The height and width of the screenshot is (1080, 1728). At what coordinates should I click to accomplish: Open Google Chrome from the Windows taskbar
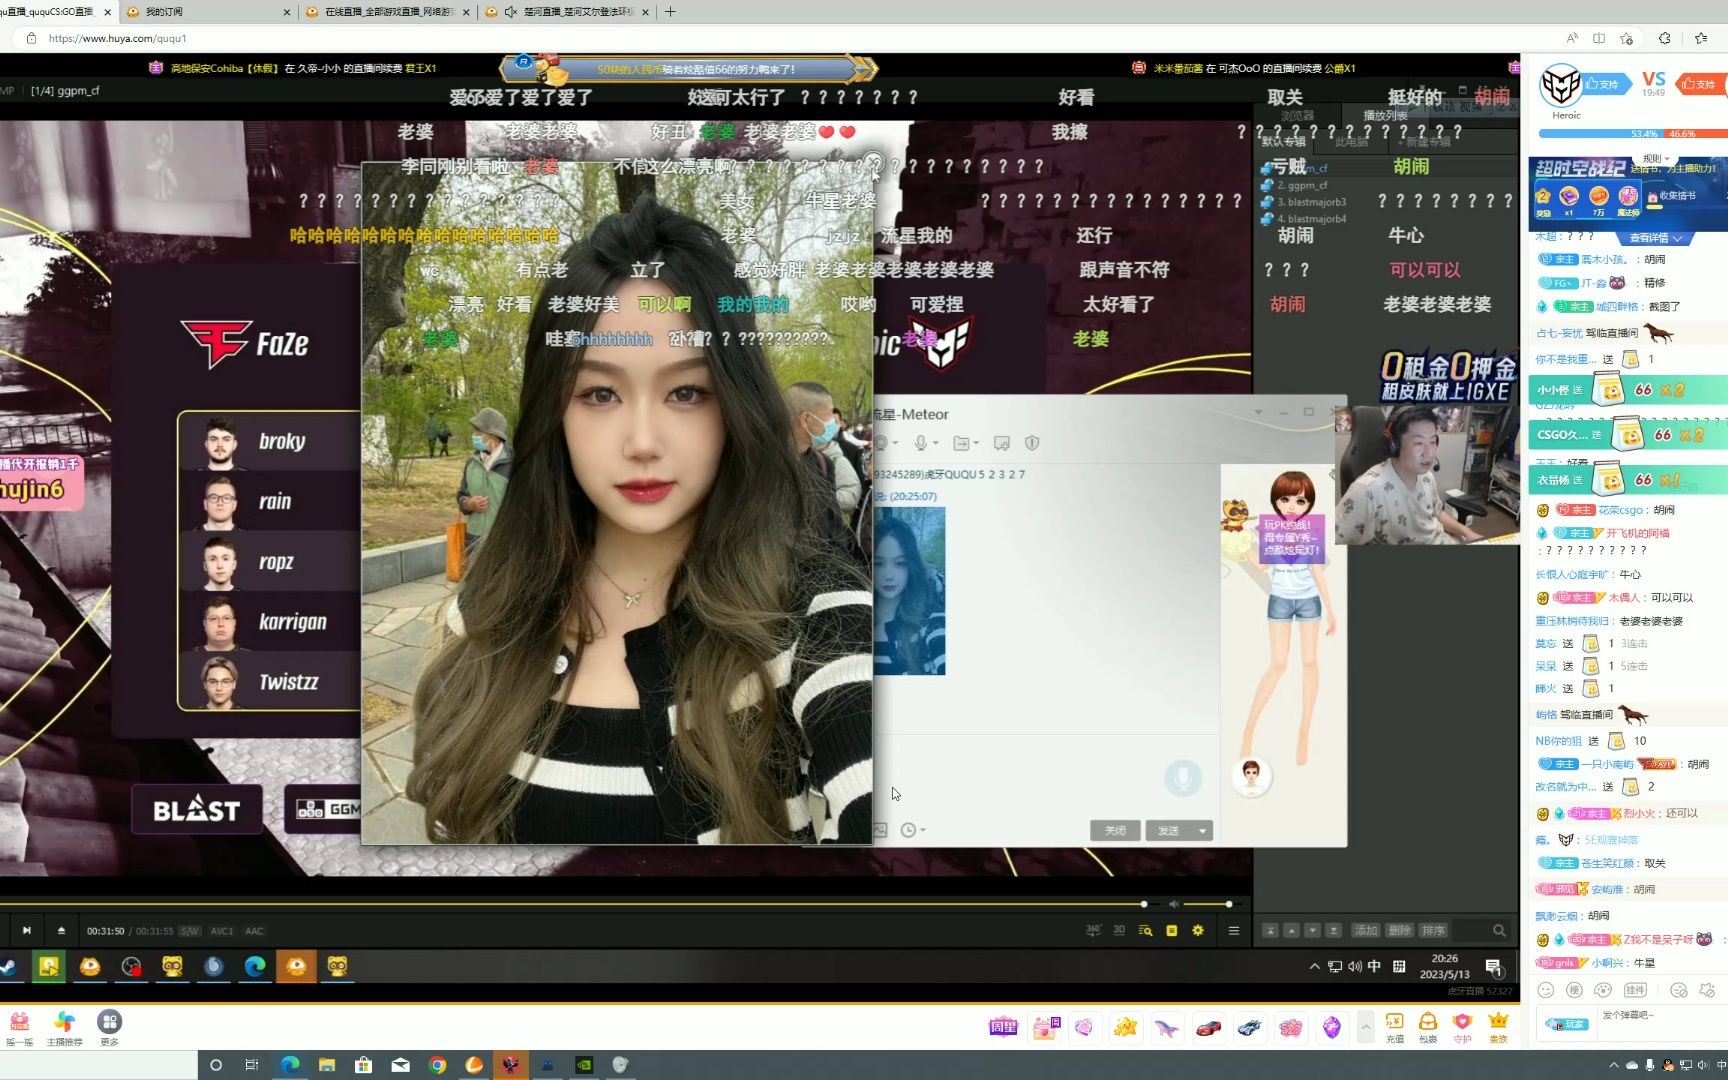point(437,1065)
